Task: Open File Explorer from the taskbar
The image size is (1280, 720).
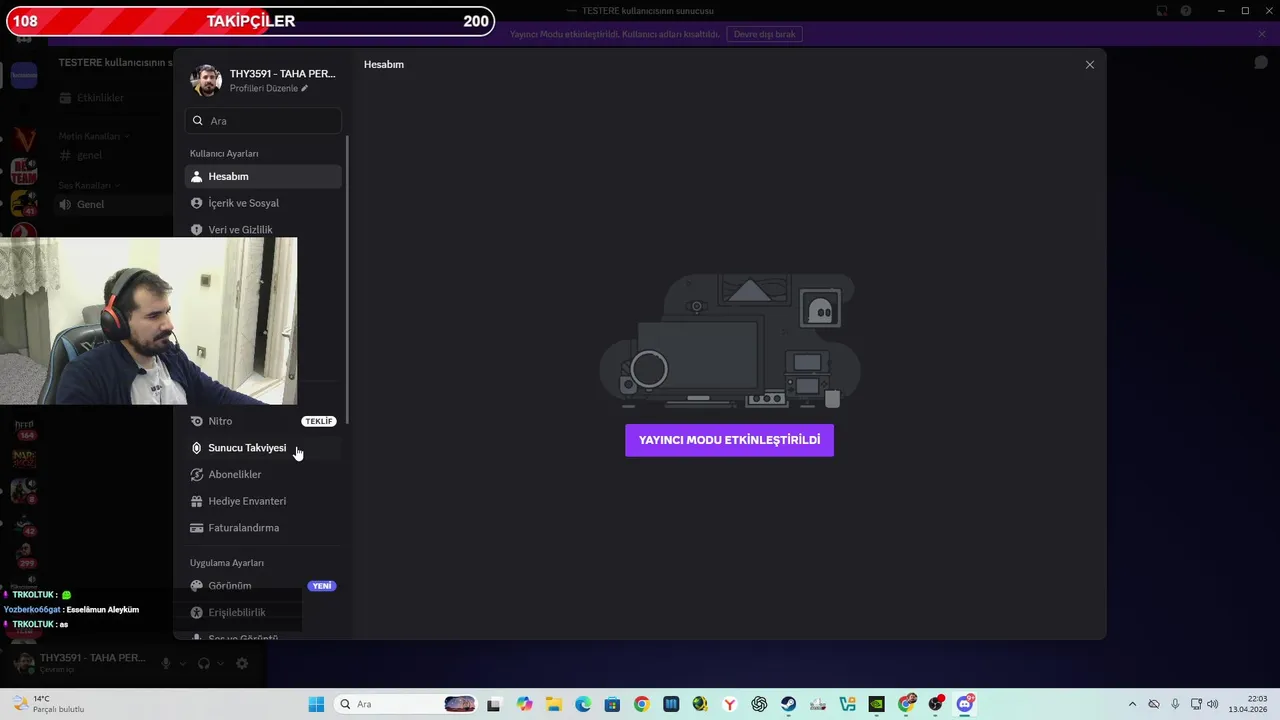Action: (x=554, y=704)
